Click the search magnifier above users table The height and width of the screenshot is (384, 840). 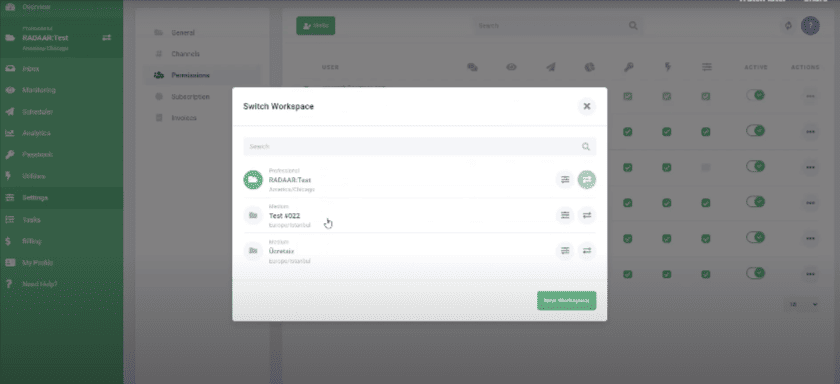pyautogui.click(x=633, y=25)
